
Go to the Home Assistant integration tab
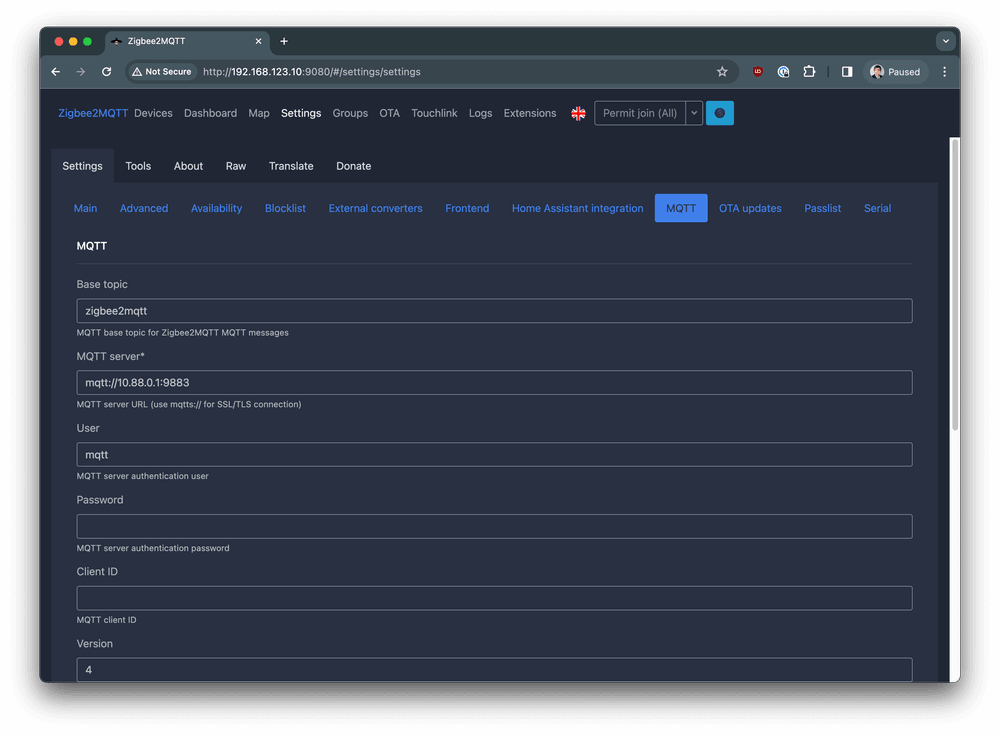pos(577,208)
